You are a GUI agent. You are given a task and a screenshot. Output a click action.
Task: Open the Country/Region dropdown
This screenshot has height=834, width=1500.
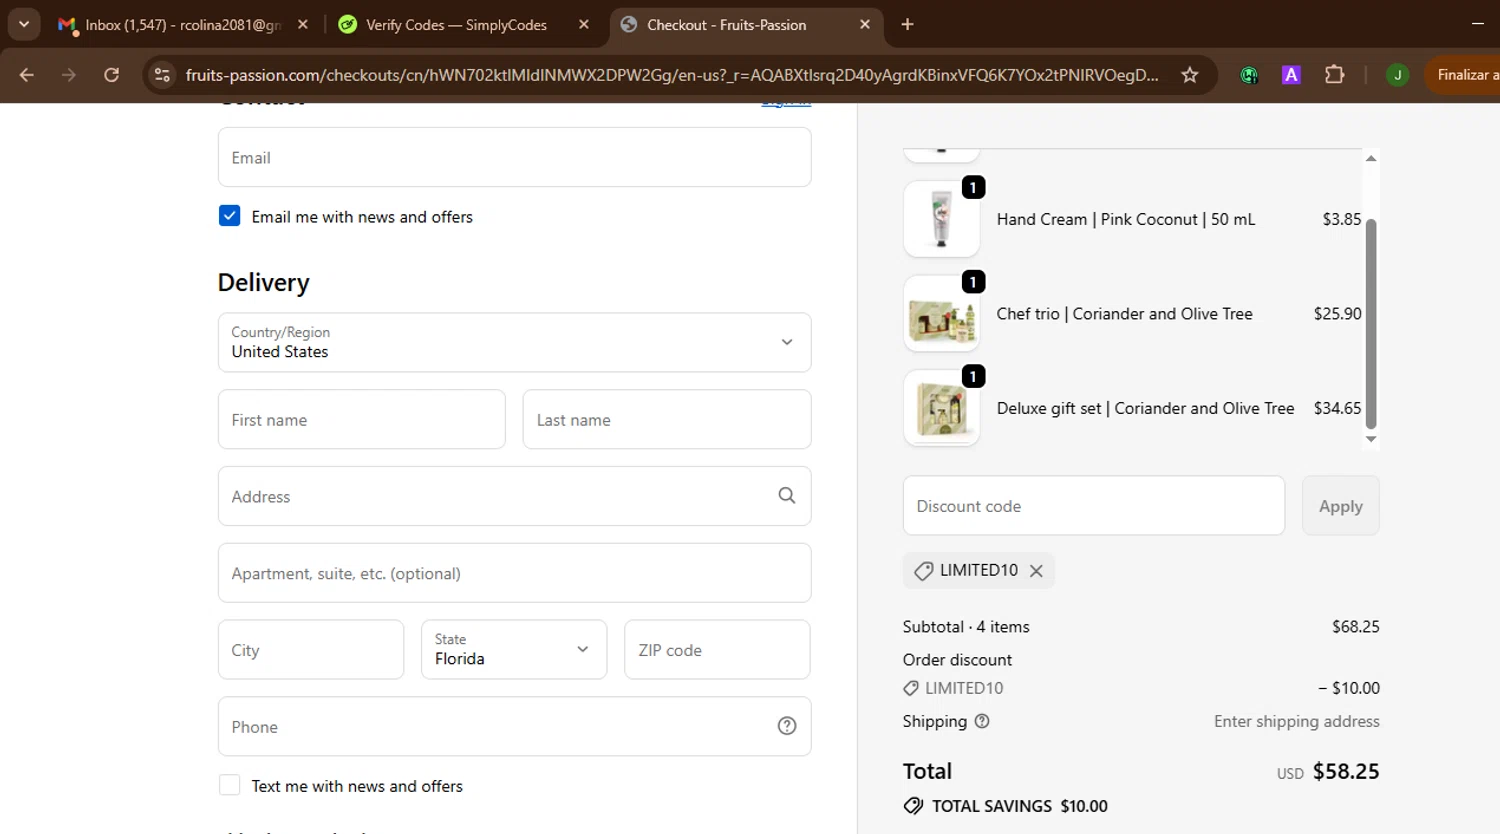[x=514, y=342]
